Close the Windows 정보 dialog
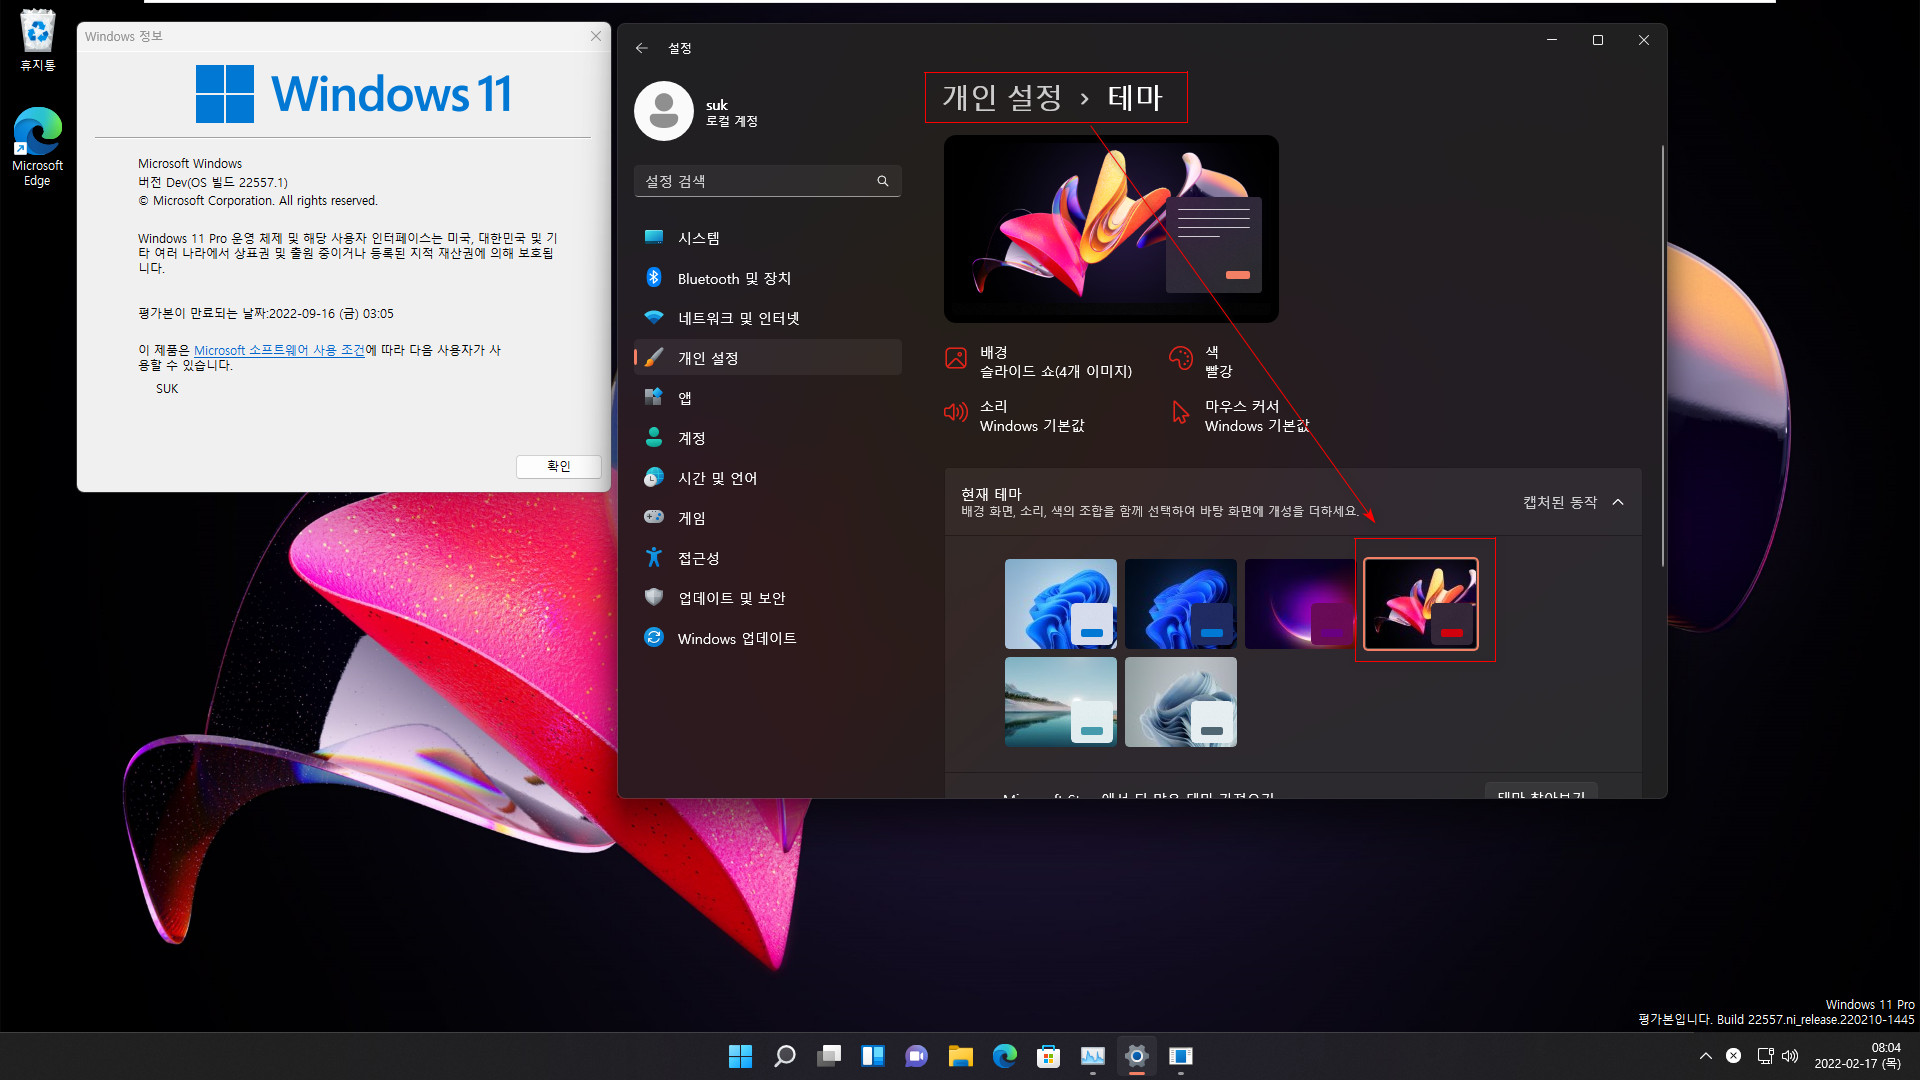Image resolution: width=1920 pixels, height=1080 pixels. [596, 36]
